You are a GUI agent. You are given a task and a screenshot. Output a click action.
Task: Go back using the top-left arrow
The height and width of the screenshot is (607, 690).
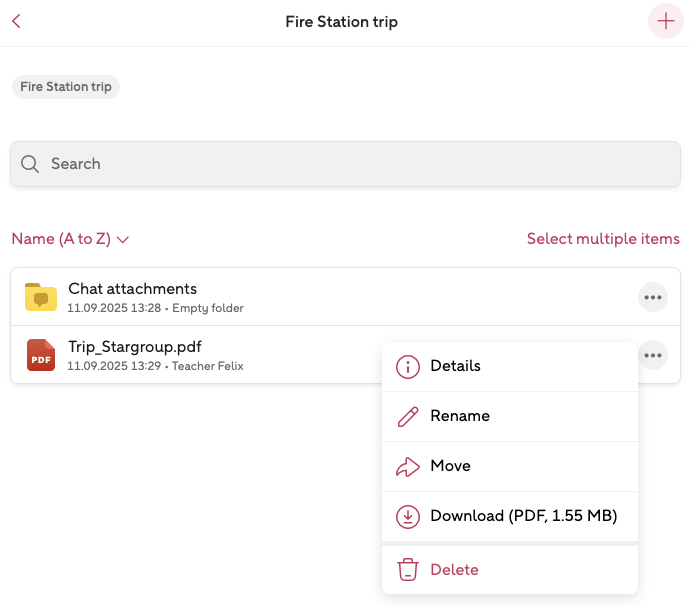coord(16,22)
